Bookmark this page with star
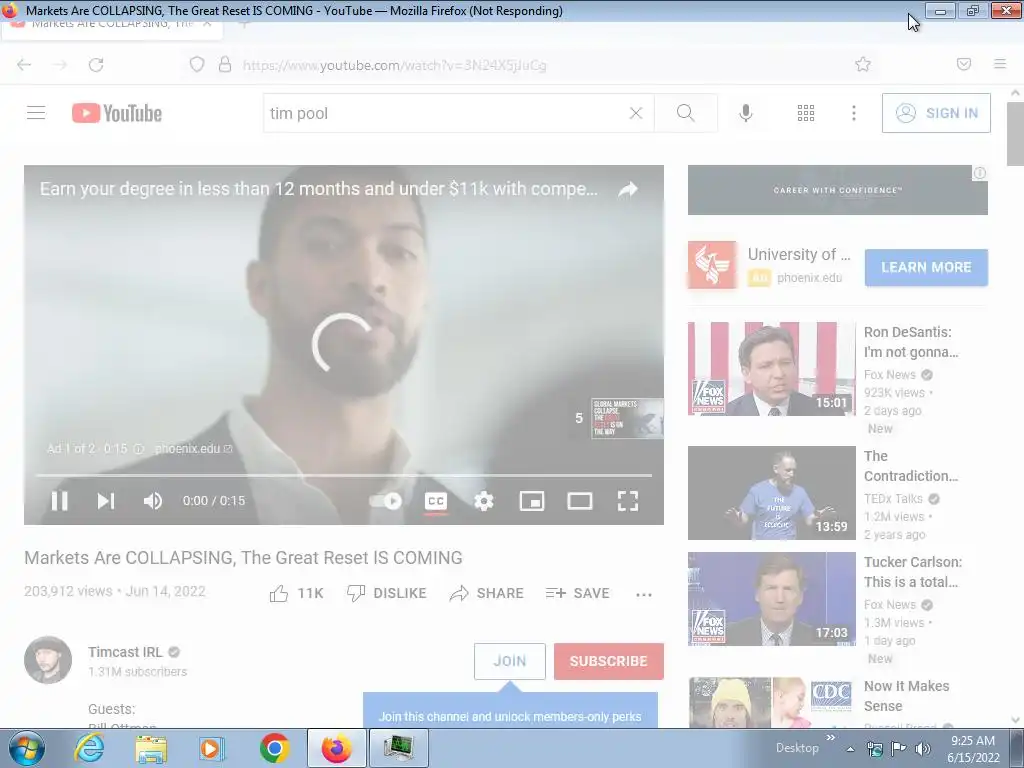The height and width of the screenshot is (768, 1024). (863, 64)
